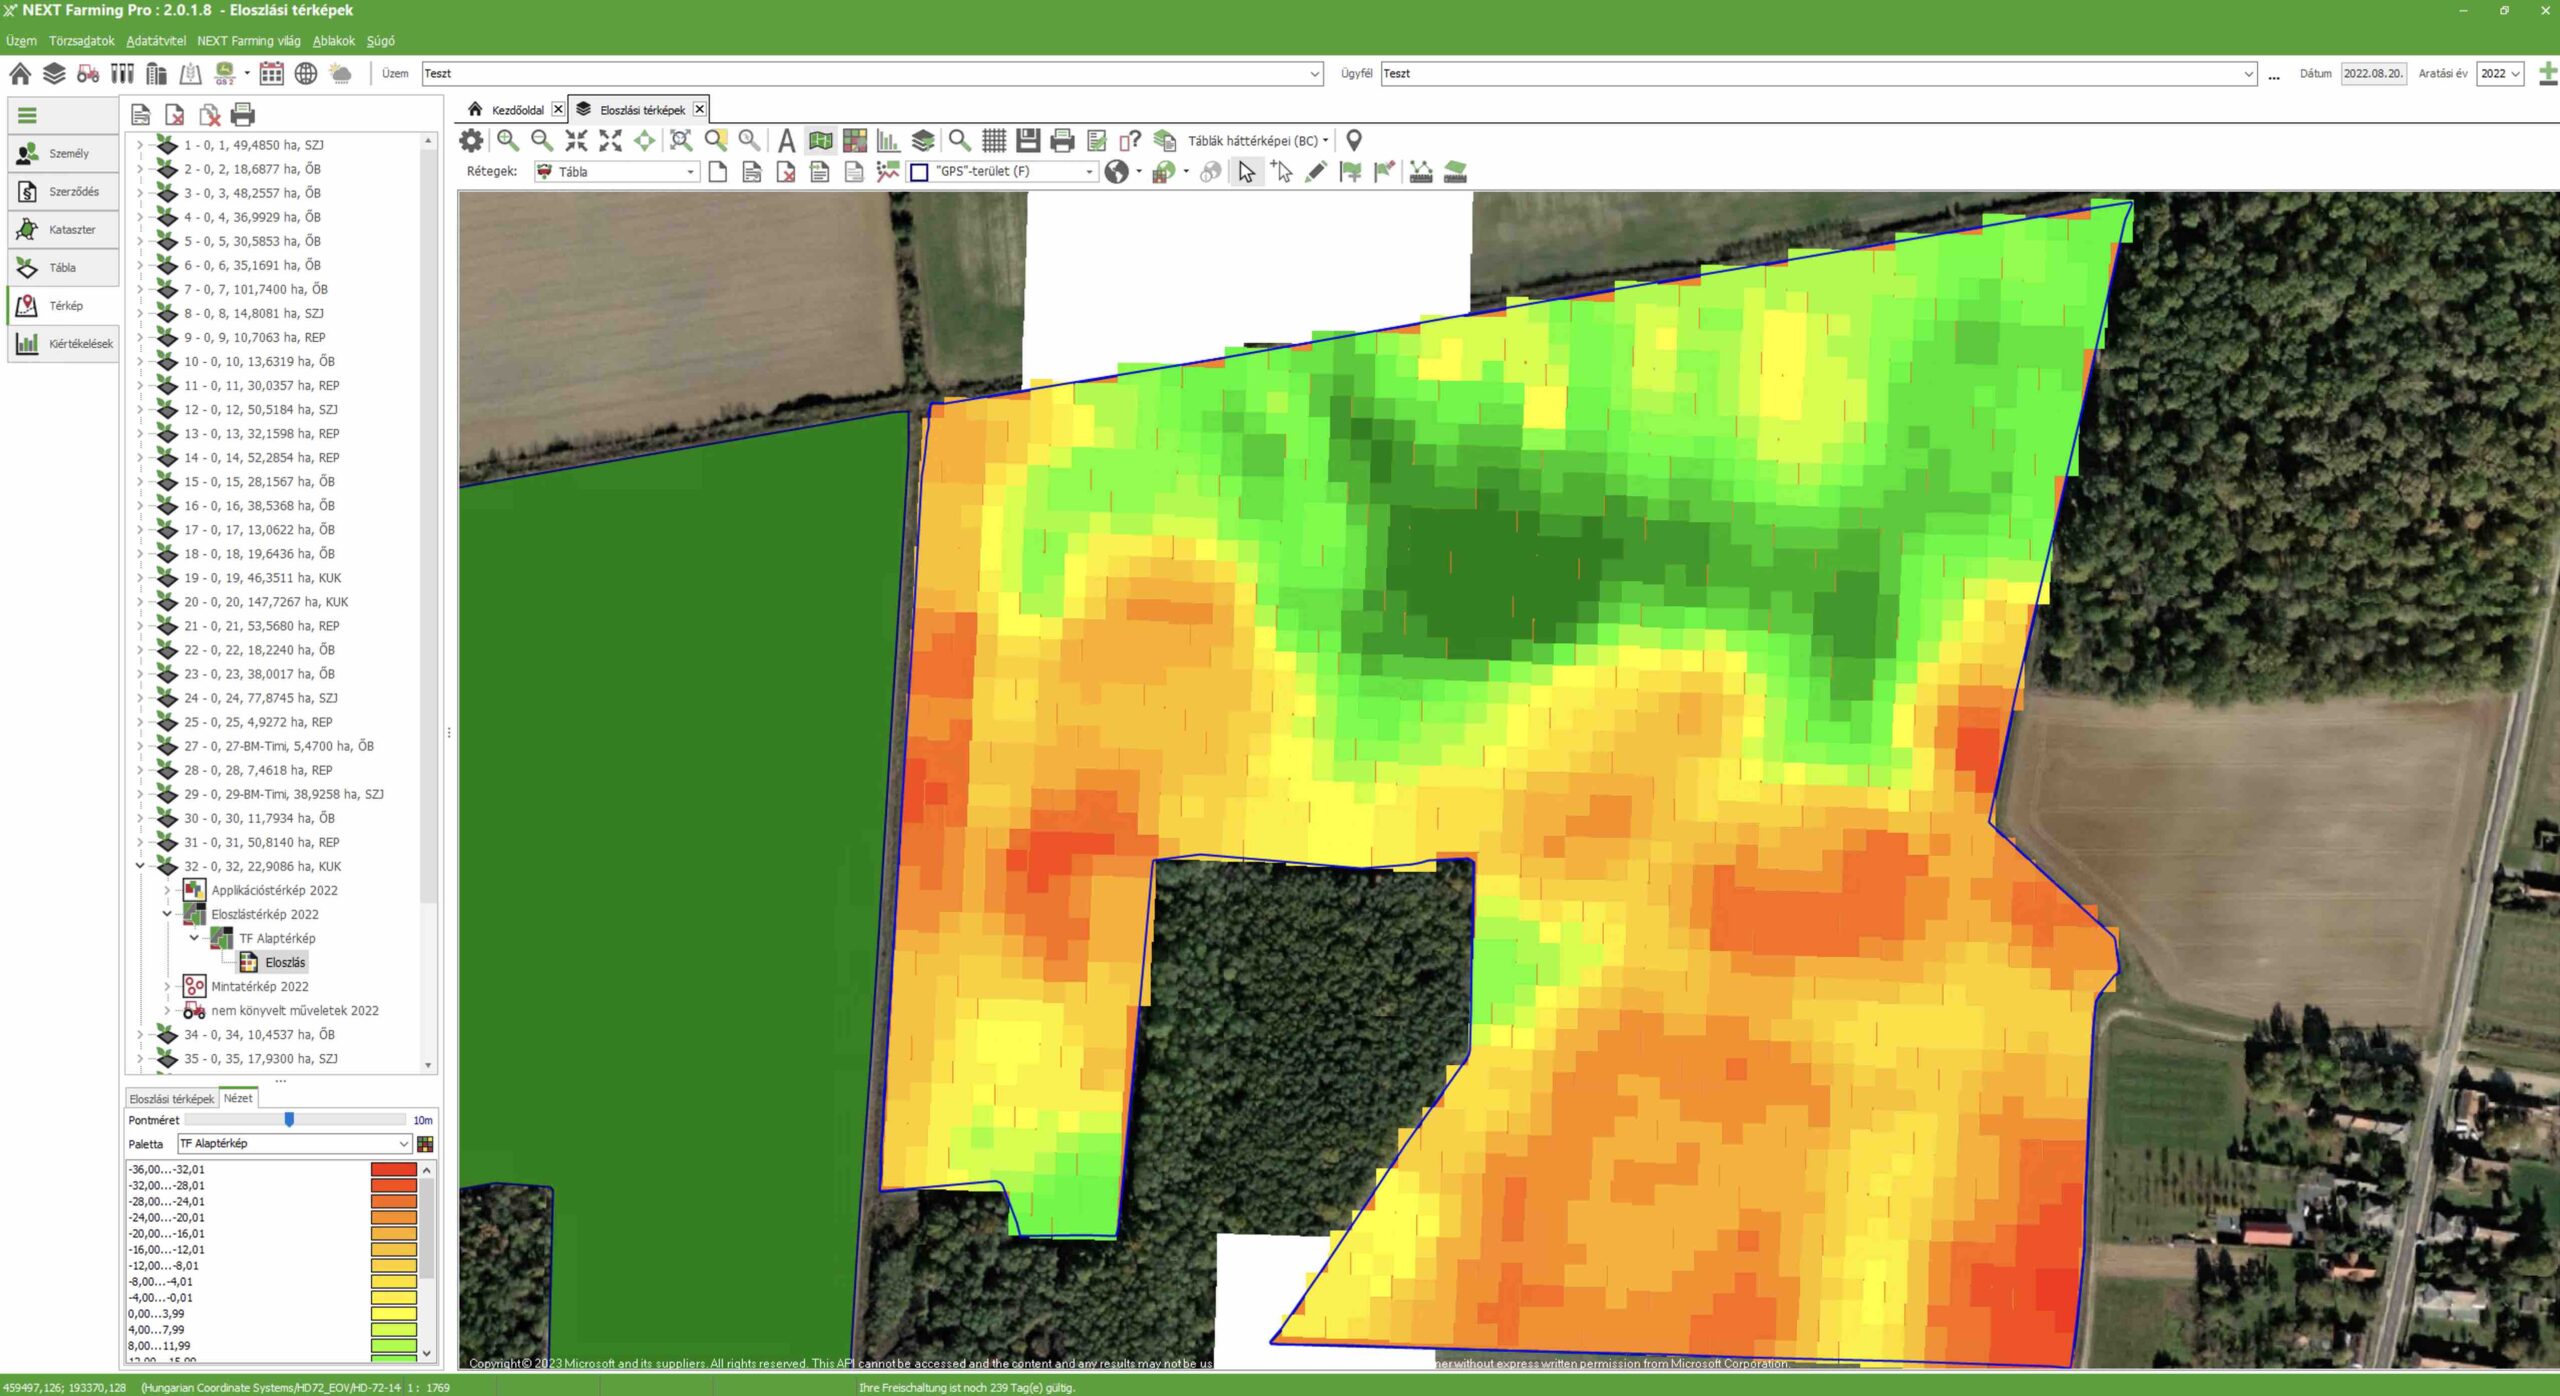Adjust the Pontméret slider handle
Image resolution: width=2560 pixels, height=1396 pixels.
289,1120
